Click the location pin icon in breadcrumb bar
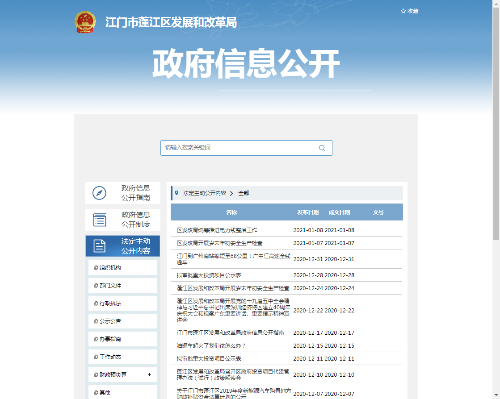This screenshot has height=399, width=500. coord(177,193)
